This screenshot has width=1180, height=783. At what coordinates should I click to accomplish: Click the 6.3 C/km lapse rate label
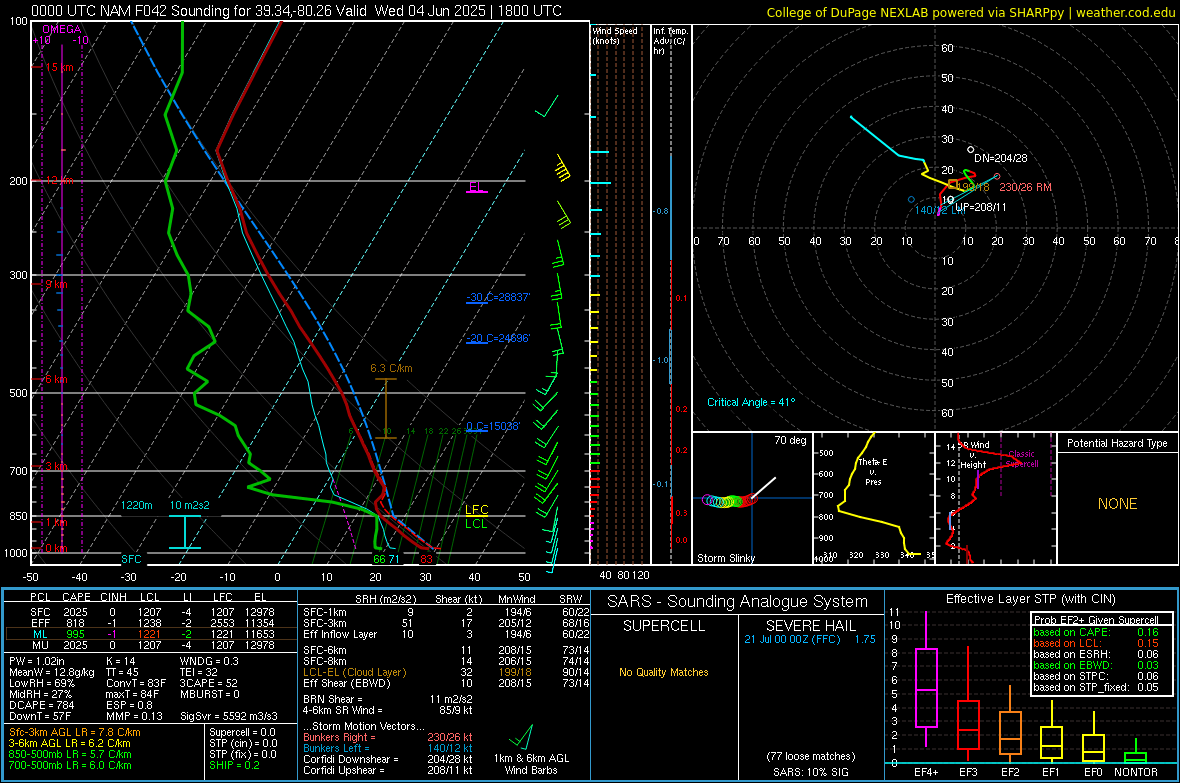pos(391,368)
